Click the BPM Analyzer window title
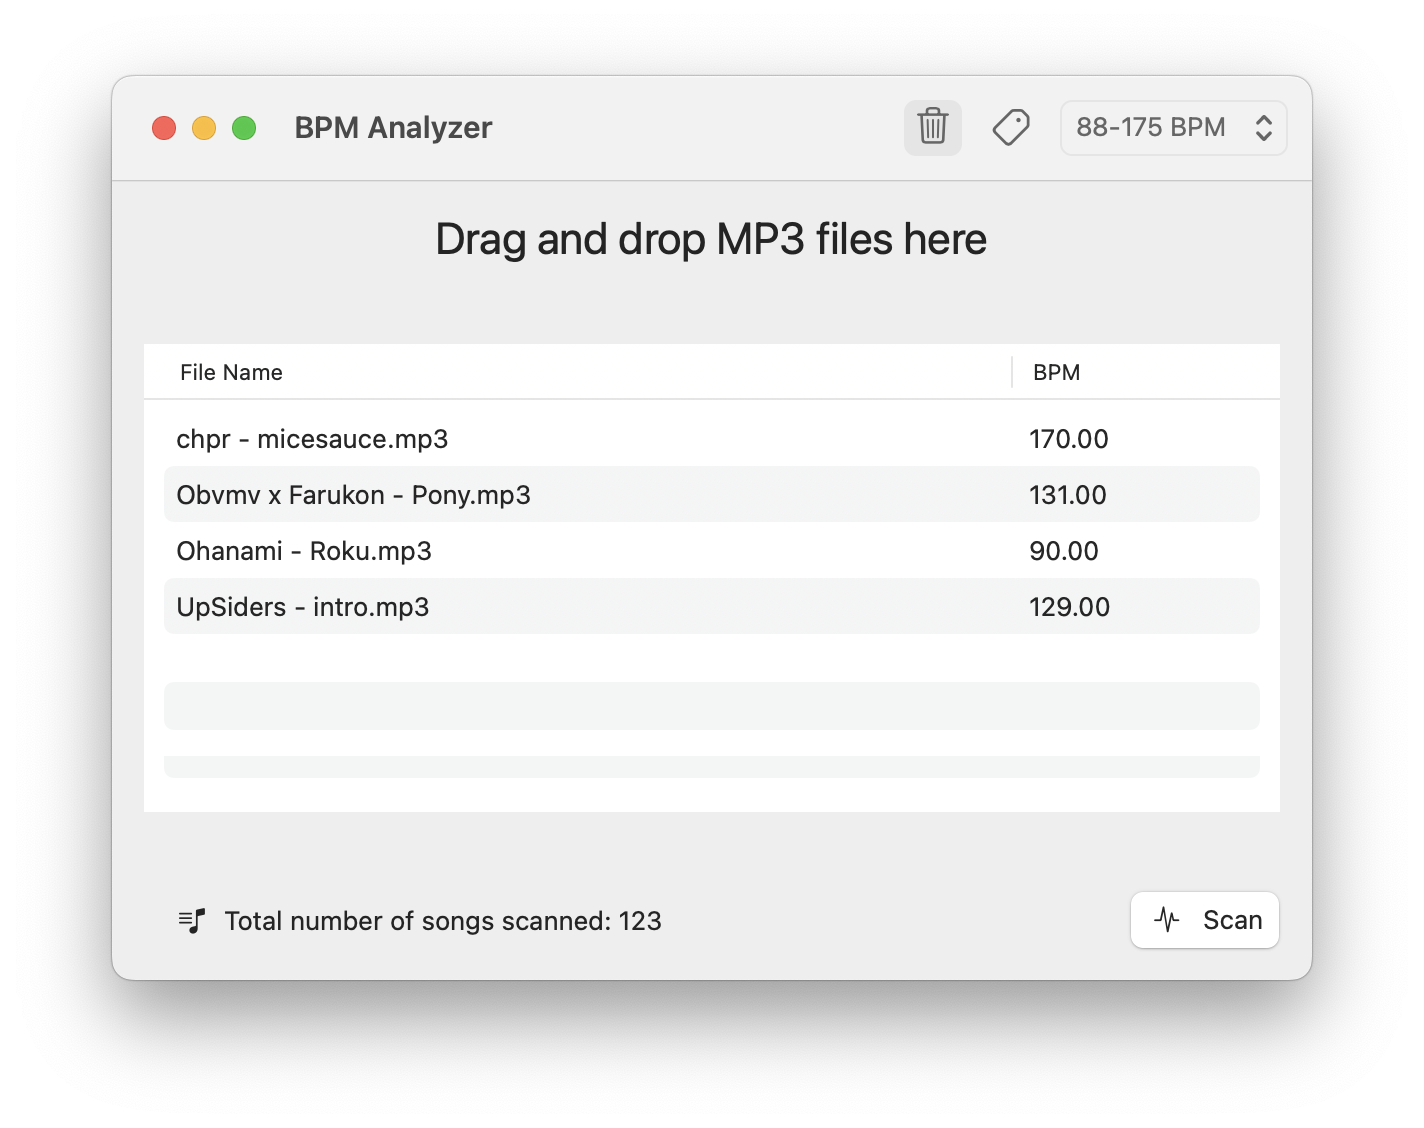The height and width of the screenshot is (1128, 1424). tap(393, 128)
